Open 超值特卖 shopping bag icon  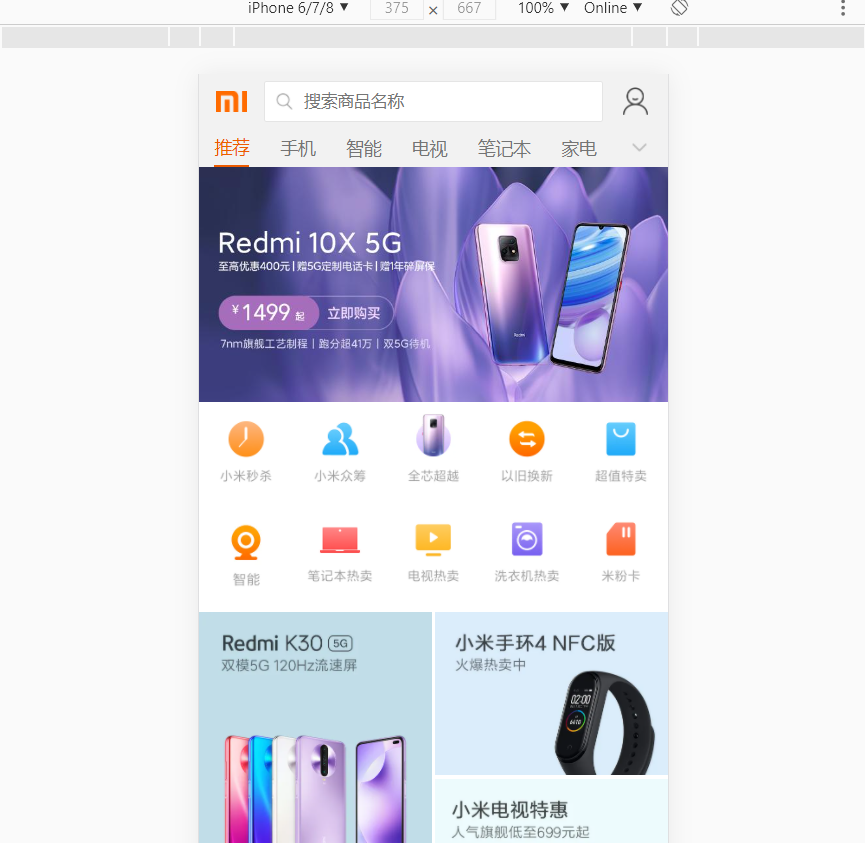pos(621,439)
